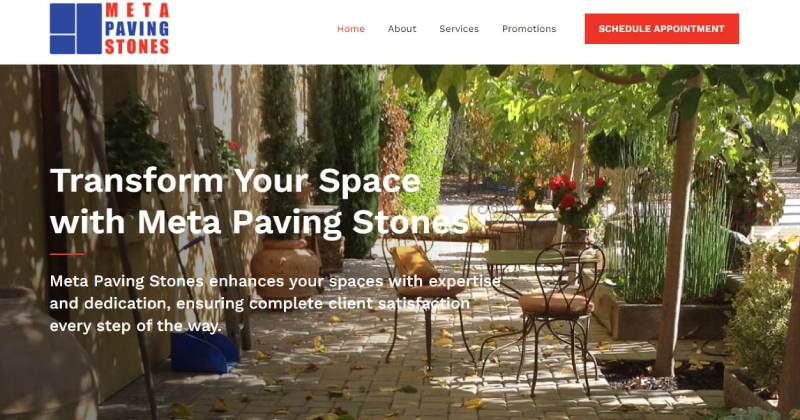Go to the About page
Image resolution: width=800 pixels, height=420 pixels.
(402, 29)
